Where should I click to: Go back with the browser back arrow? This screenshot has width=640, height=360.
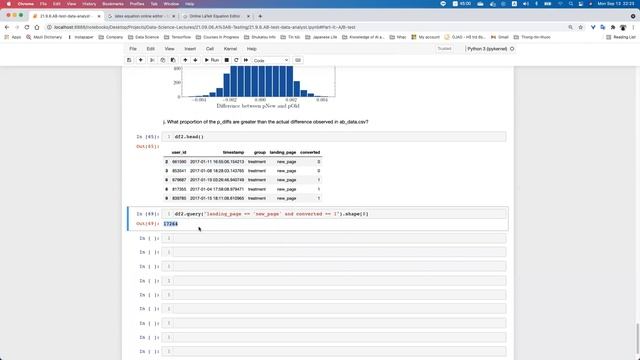(x=7, y=27)
